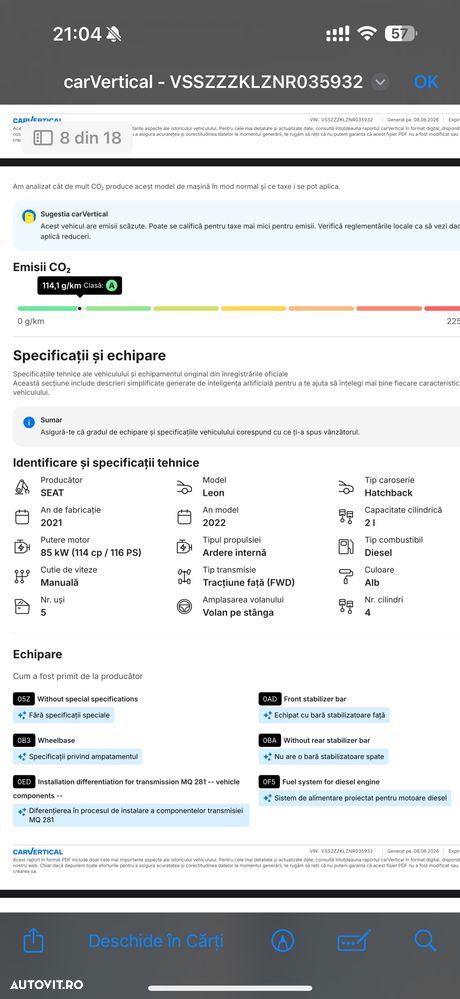Tap 'Deschide în Cărți' link
Screen dimensions: 460x999
coord(156,940)
